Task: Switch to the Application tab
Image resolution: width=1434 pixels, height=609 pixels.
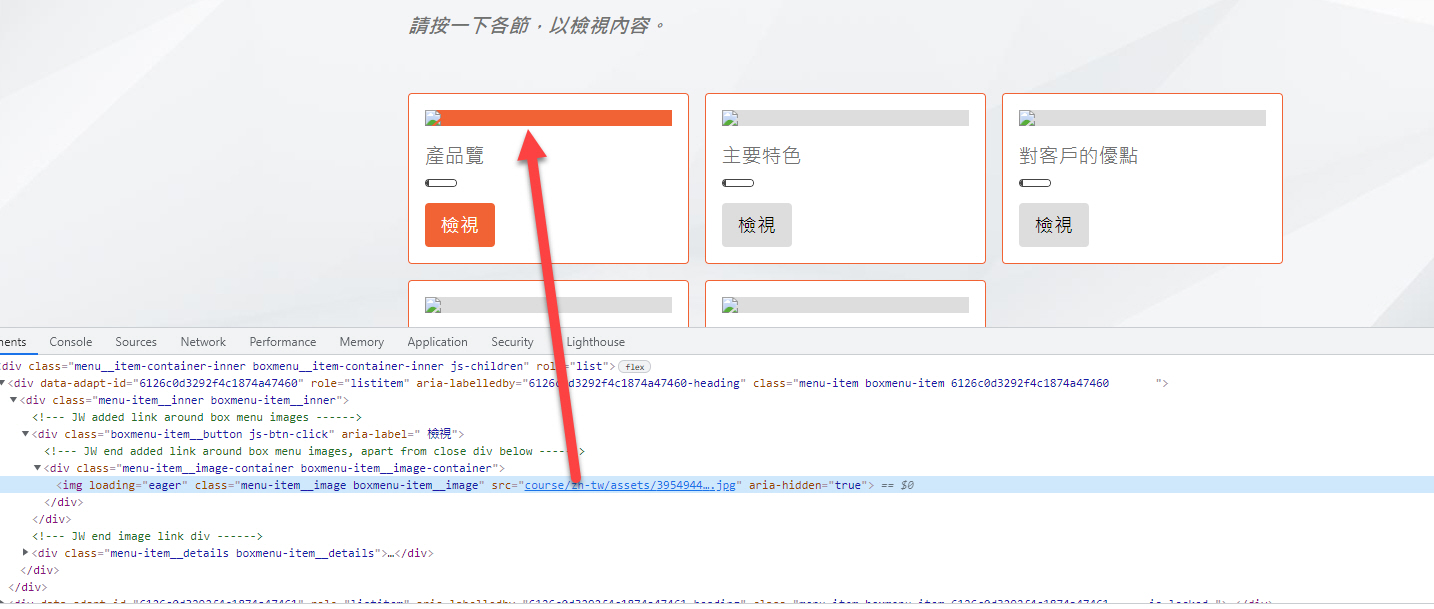Action: pyautogui.click(x=437, y=342)
